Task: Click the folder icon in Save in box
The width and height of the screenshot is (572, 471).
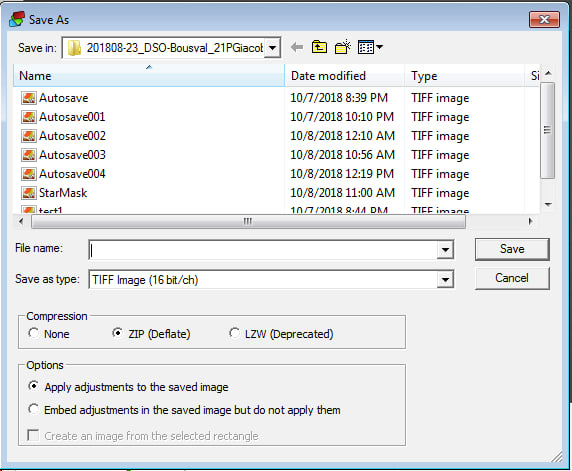Action: 74,48
